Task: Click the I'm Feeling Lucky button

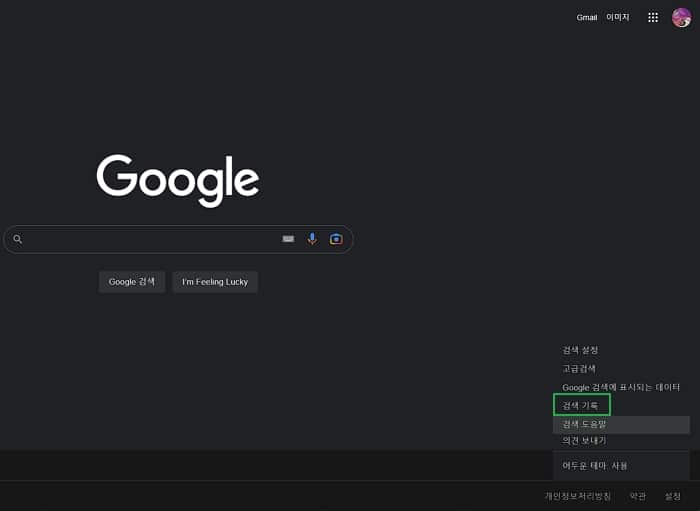Action: (x=215, y=282)
